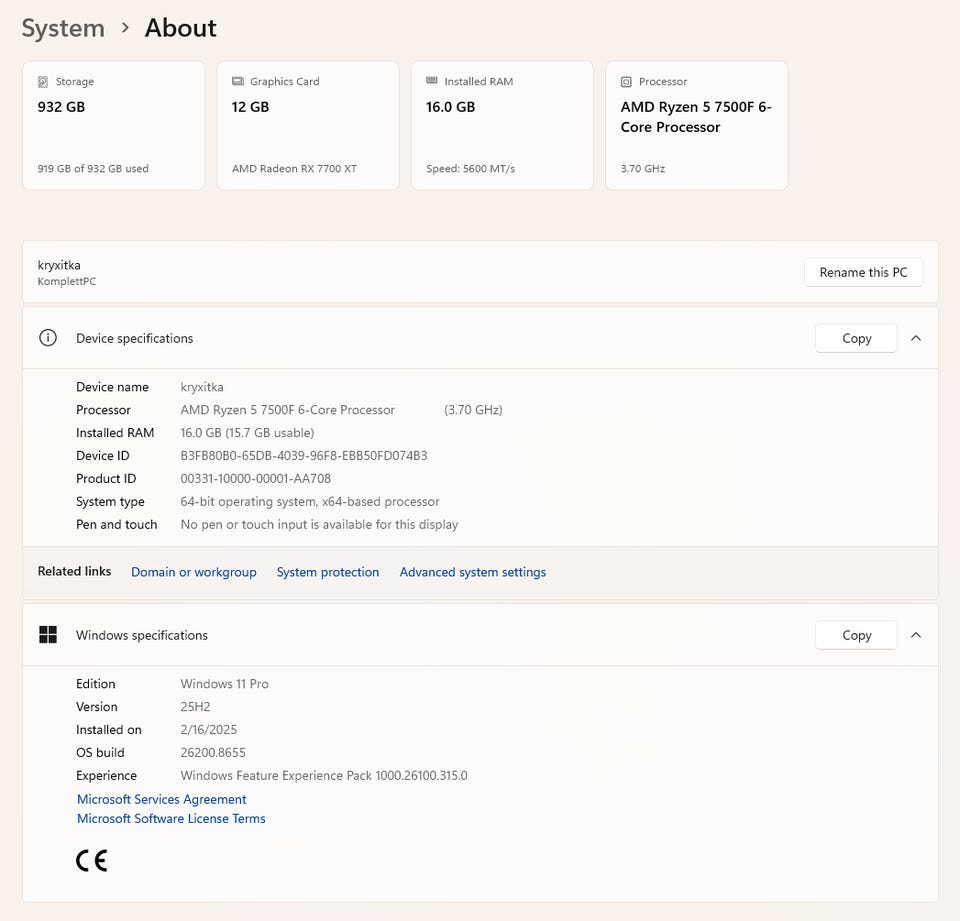This screenshot has height=921, width=960.
Task: Copy device specifications
Action: coord(857,338)
